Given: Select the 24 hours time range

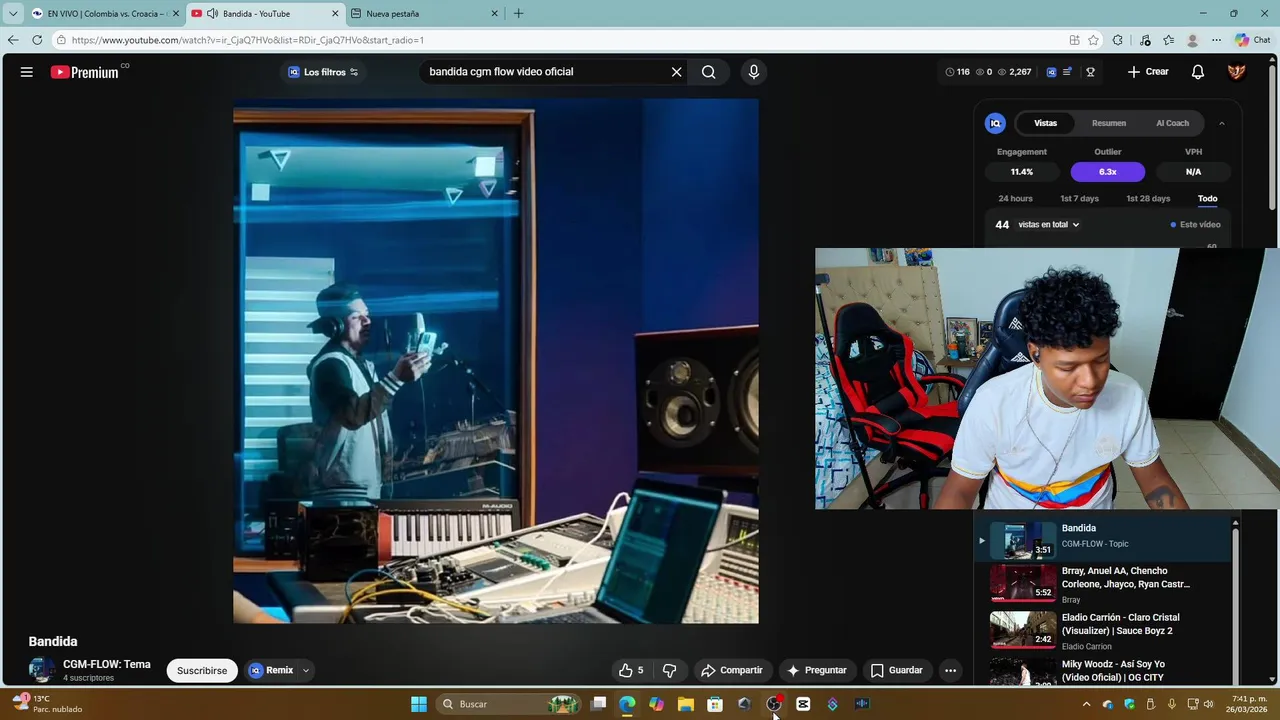Looking at the screenshot, I should tap(1015, 198).
